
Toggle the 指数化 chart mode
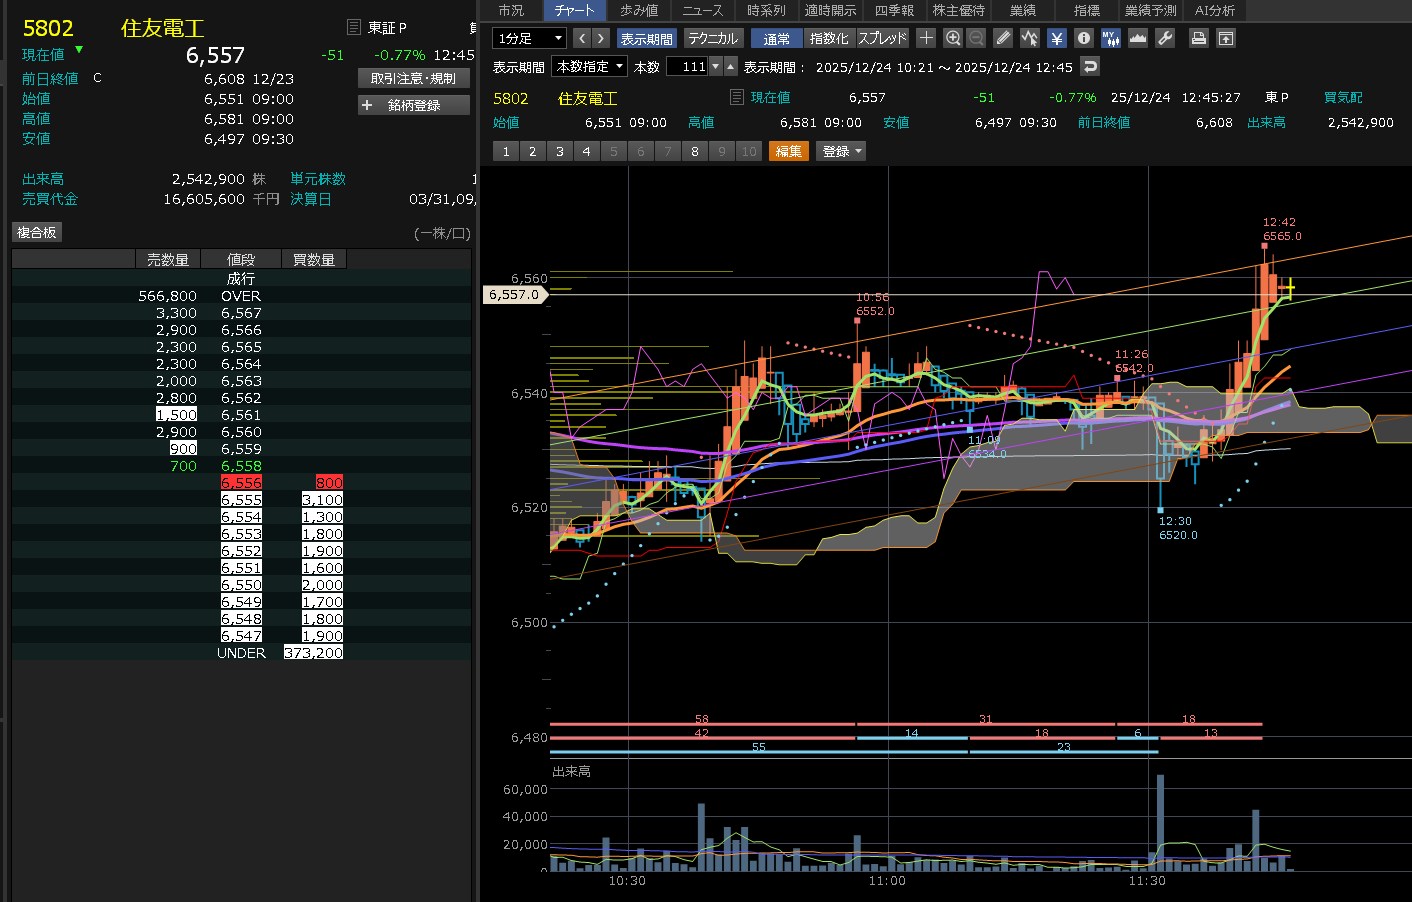coord(828,38)
